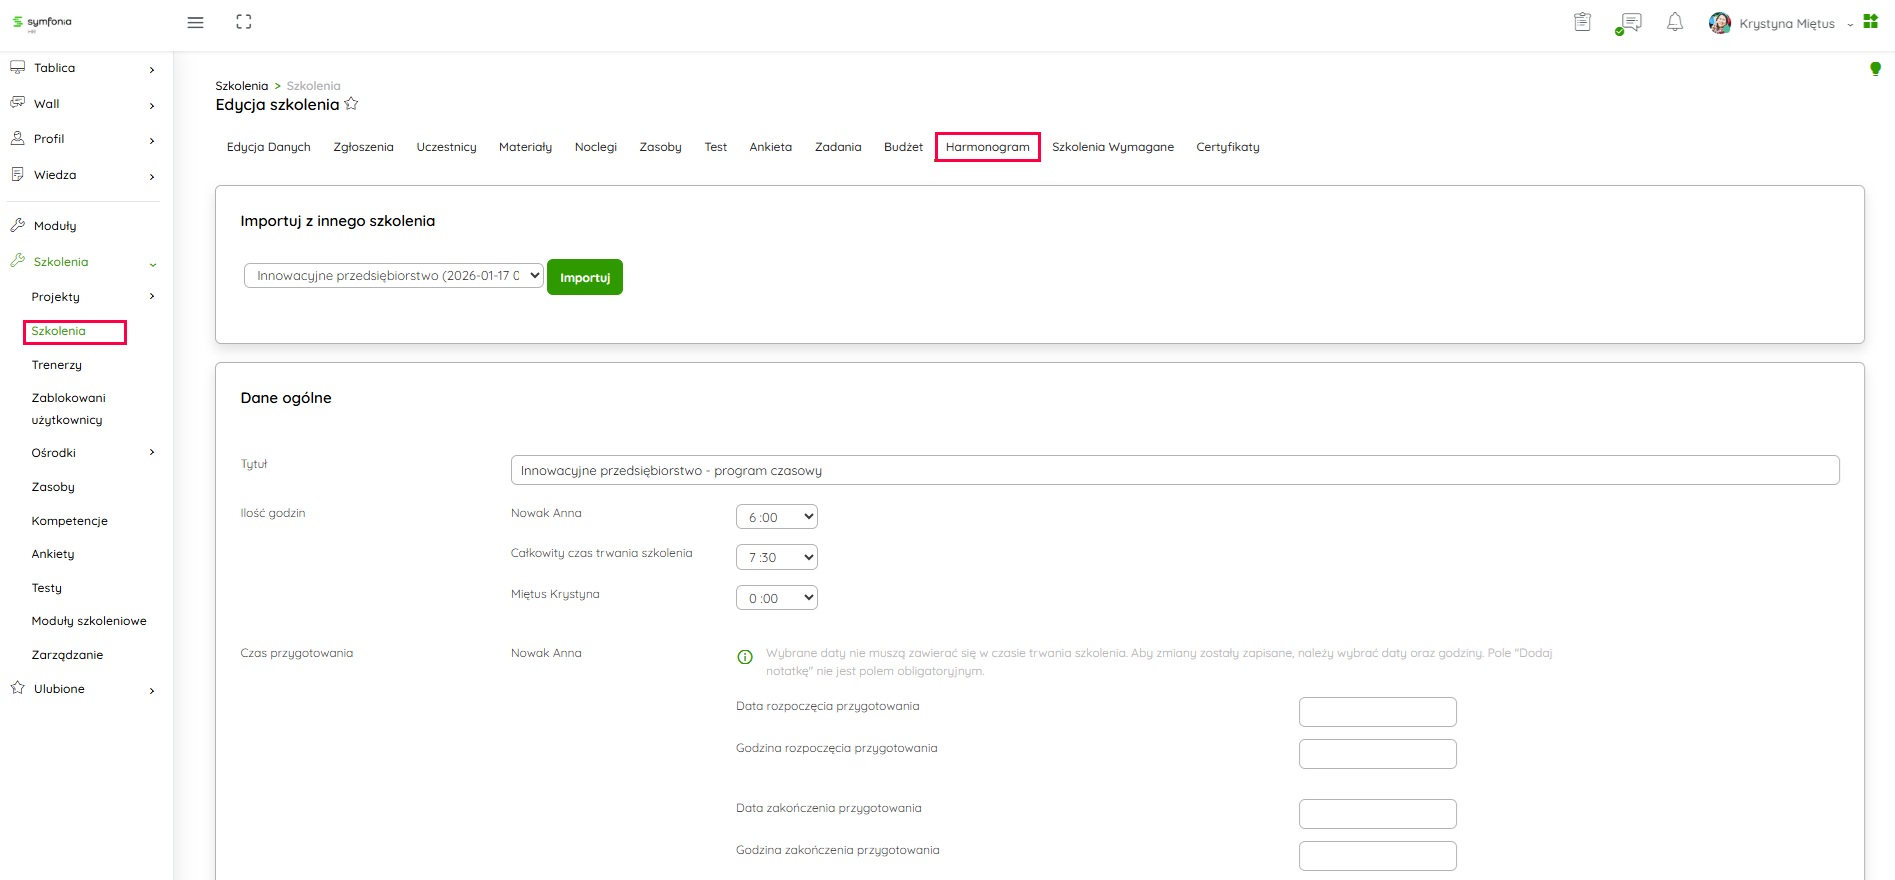Click the preparation start date field
The image size is (1895, 880).
pyautogui.click(x=1377, y=712)
